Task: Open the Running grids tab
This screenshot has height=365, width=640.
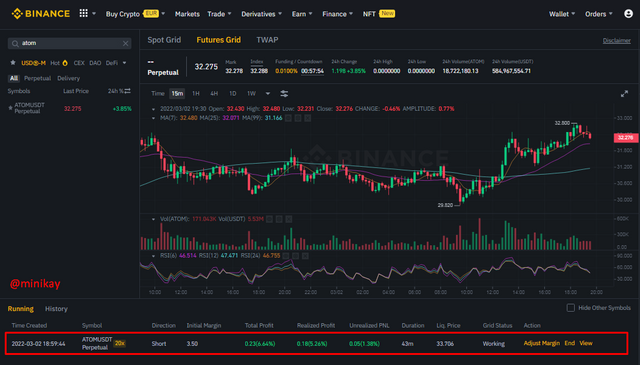Action: tap(20, 309)
